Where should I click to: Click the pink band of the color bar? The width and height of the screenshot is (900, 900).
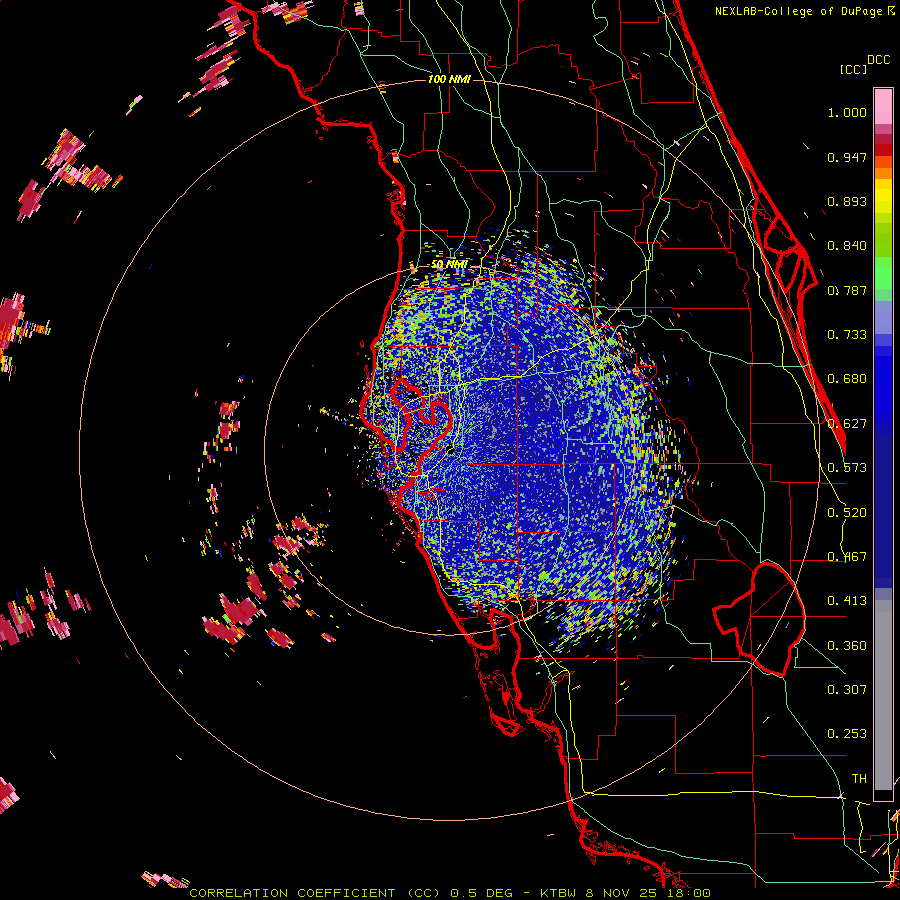883,107
